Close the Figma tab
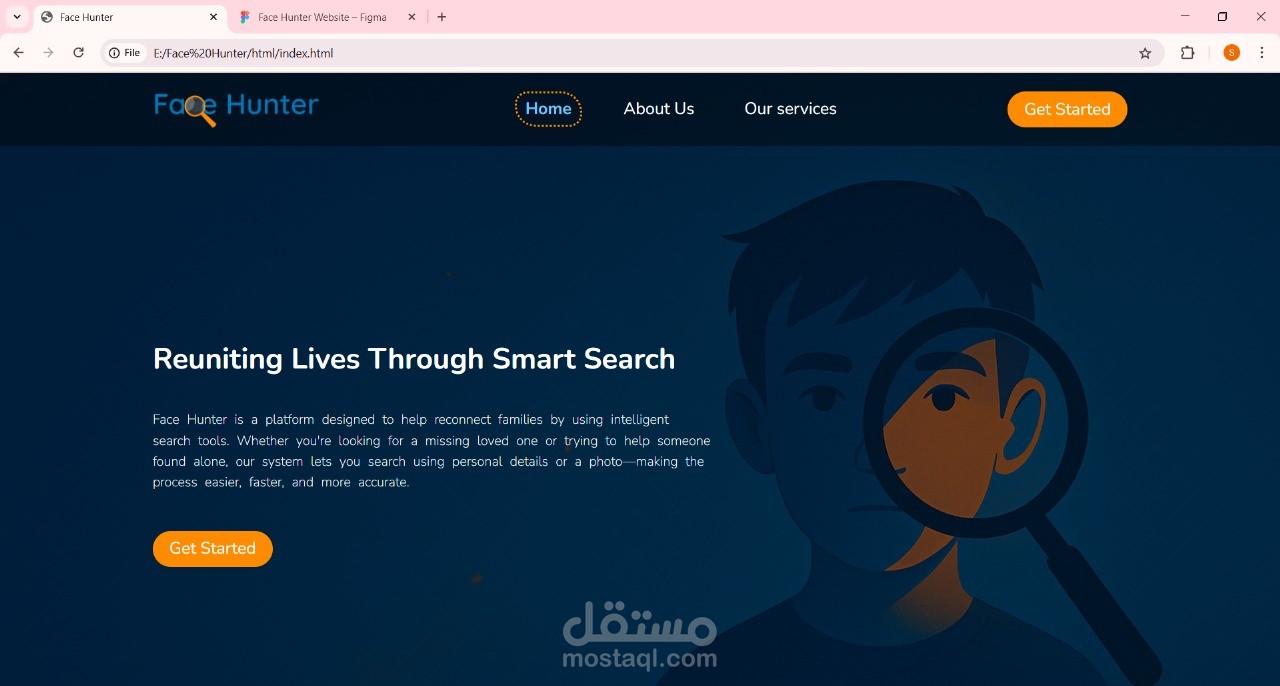Screen dimensions: 1280x686 (412, 17)
